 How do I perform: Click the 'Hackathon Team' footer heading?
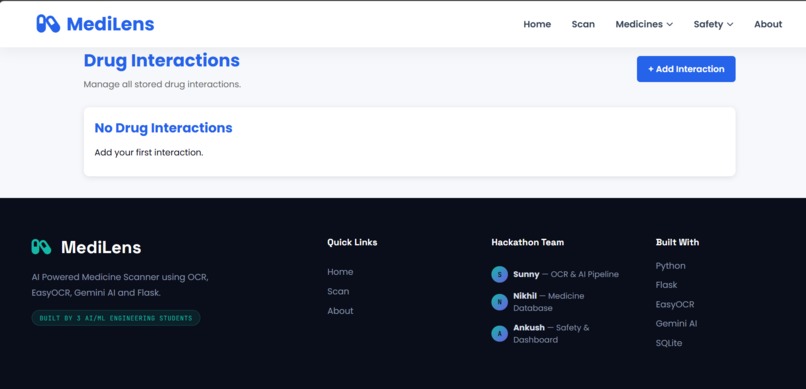click(x=527, y=242)
